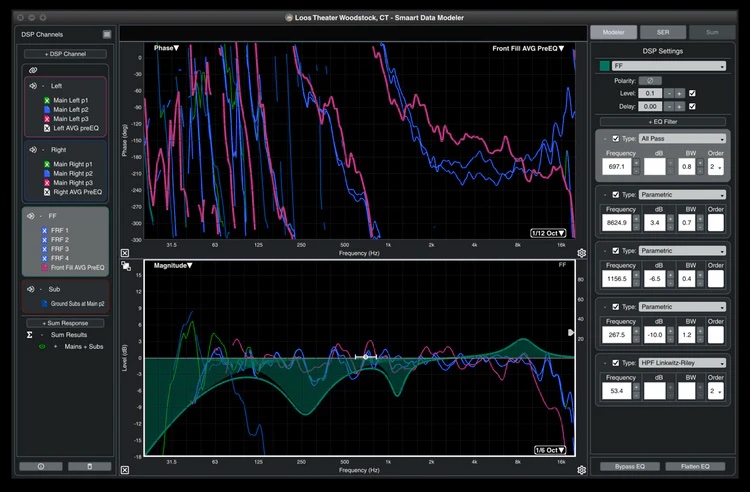Disable the All Pass filter checkbox
Image resolution: width=750 pixels, height=492 pixels.
pyautogui.click(x=616, y=138)
